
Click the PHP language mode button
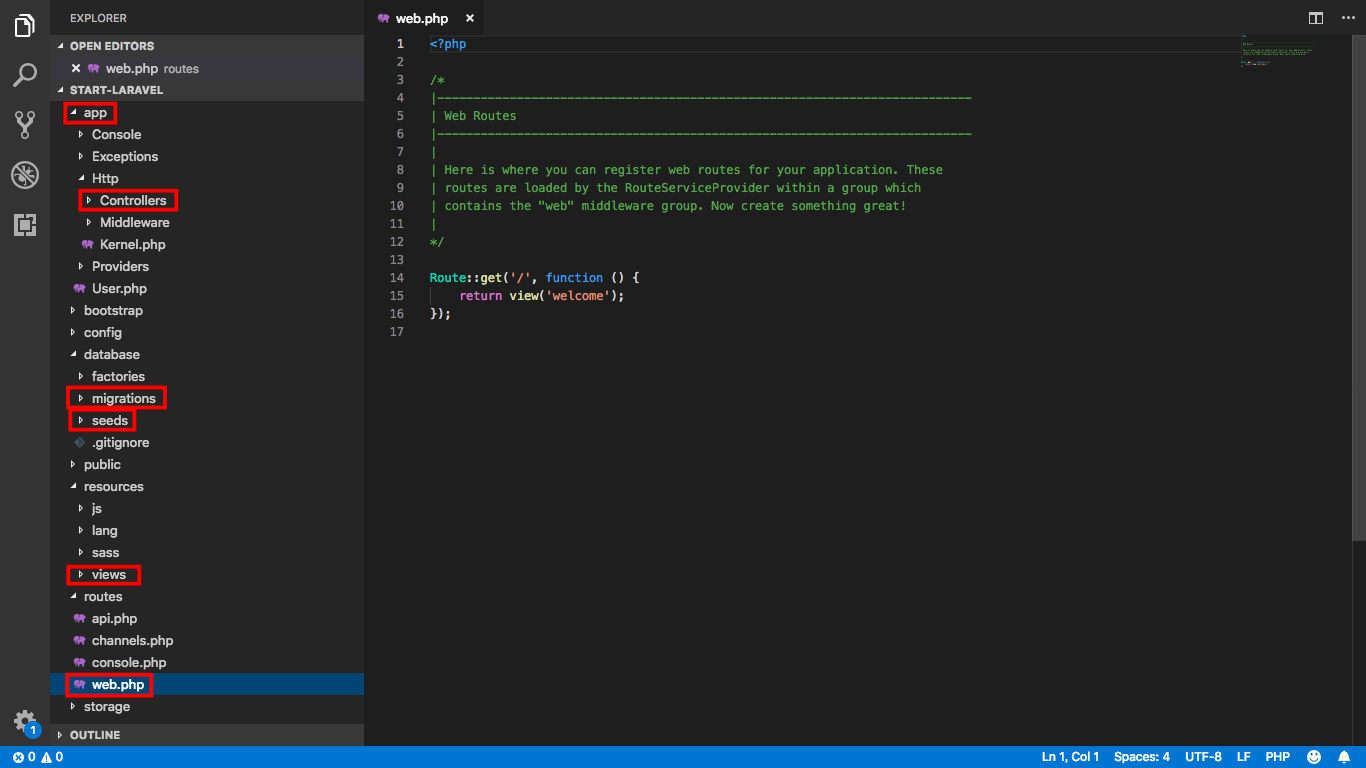1277,757
